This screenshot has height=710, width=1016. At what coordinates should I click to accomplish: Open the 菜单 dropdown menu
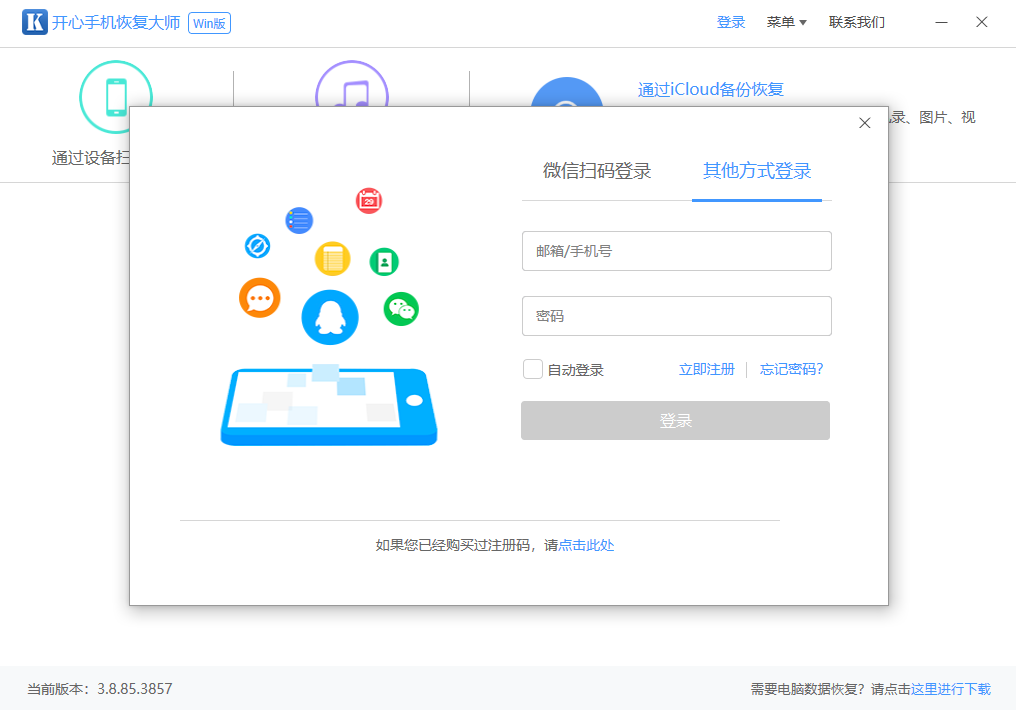[x=786, y=22]
